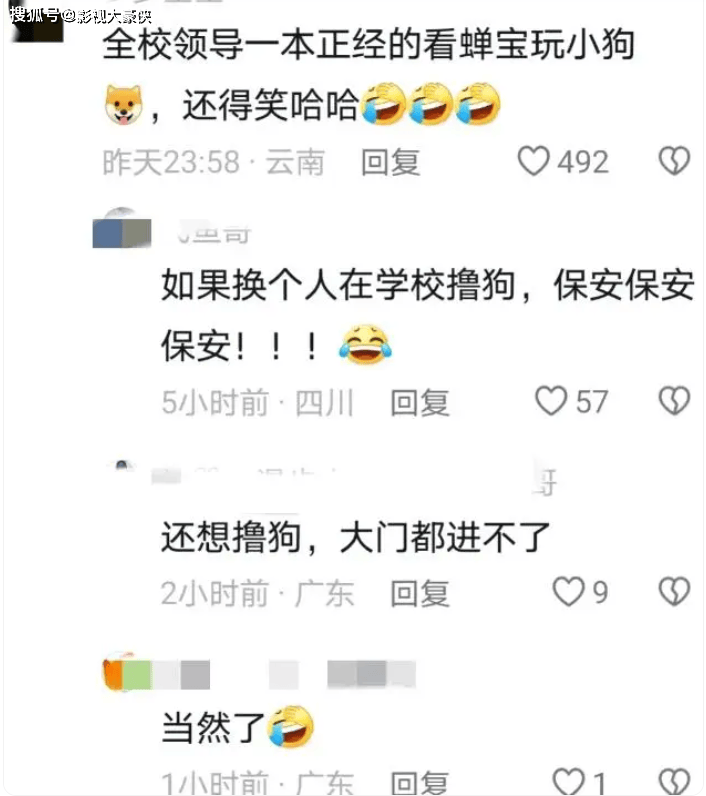The width and height of the screenshot is (706, 796).
Task: Like the 大门都进不了 comment
Action: coord(568,591)
